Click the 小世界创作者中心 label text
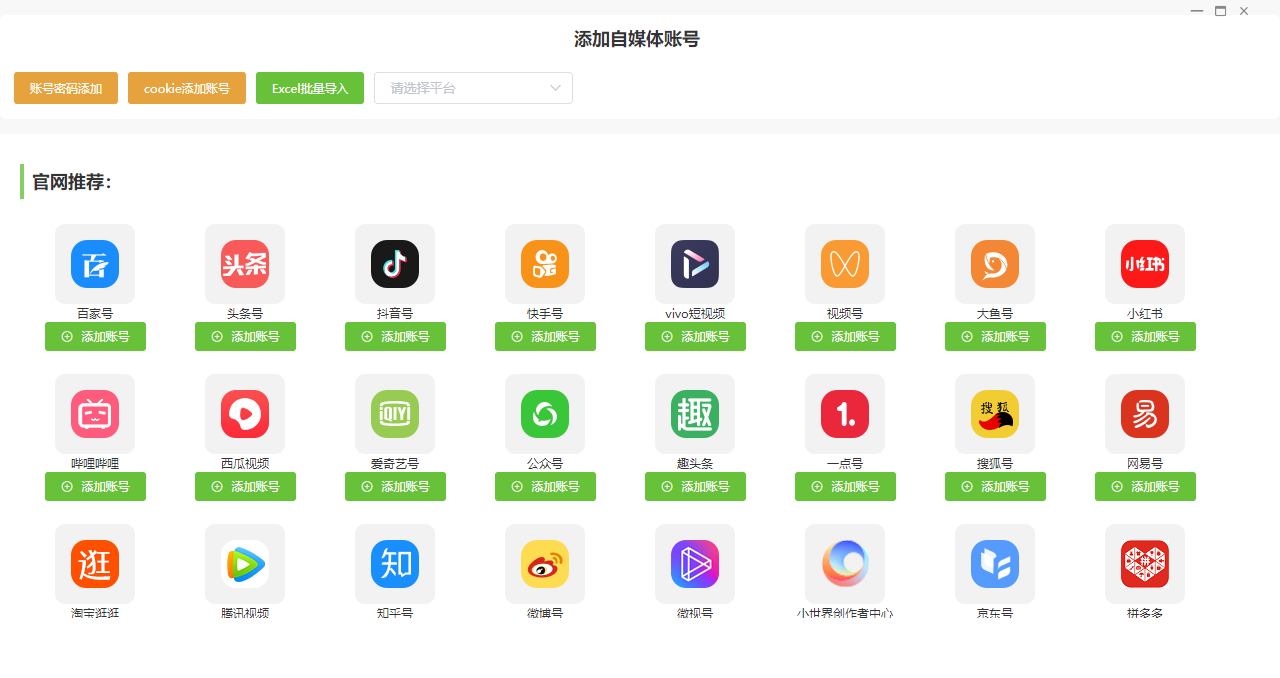 point(845,613)
